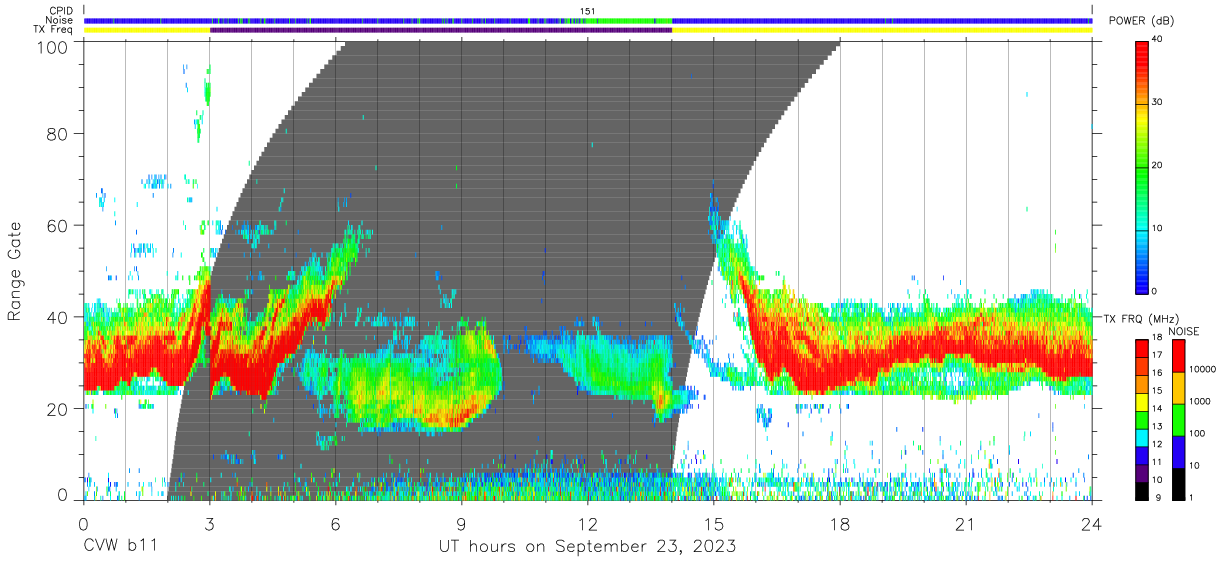Click the 40 label on the power scale

(1159, 40)
